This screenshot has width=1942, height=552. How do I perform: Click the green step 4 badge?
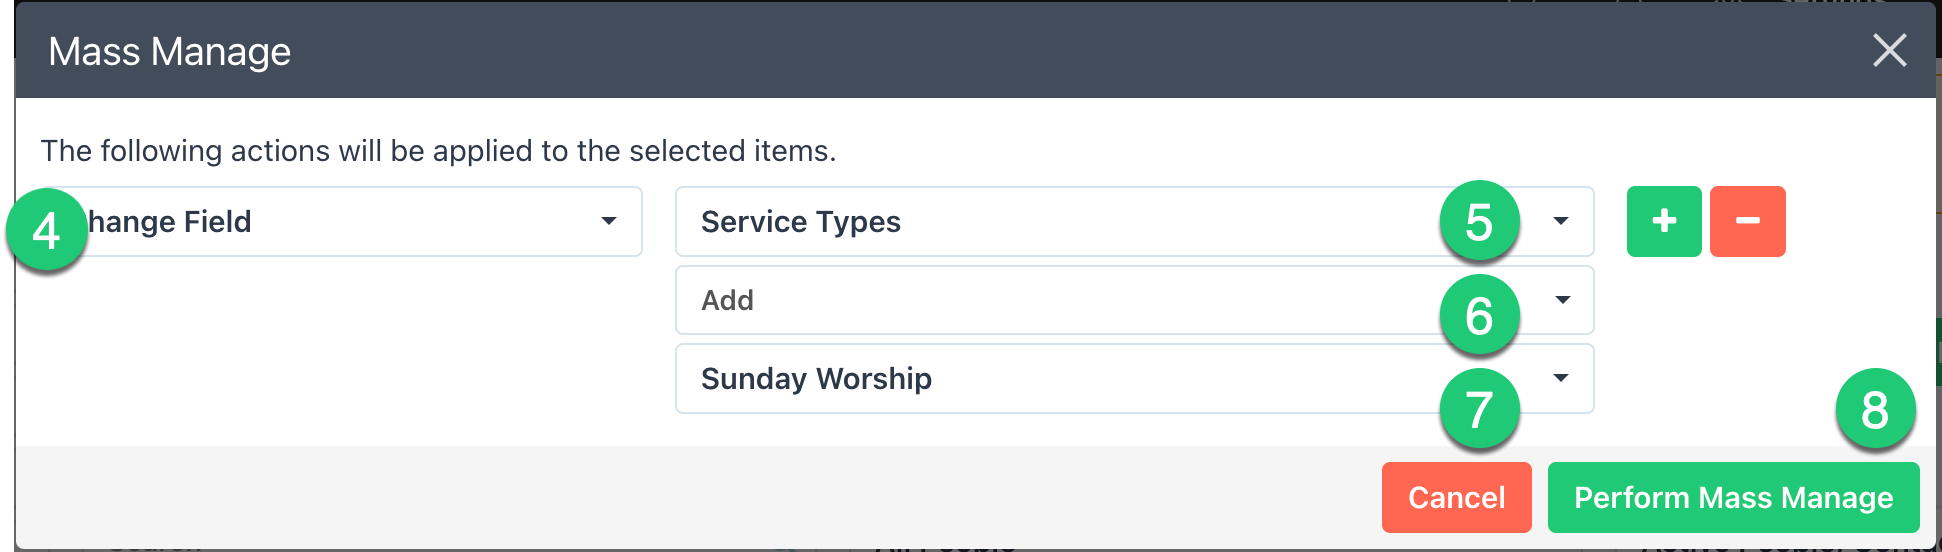pos(46,230)
